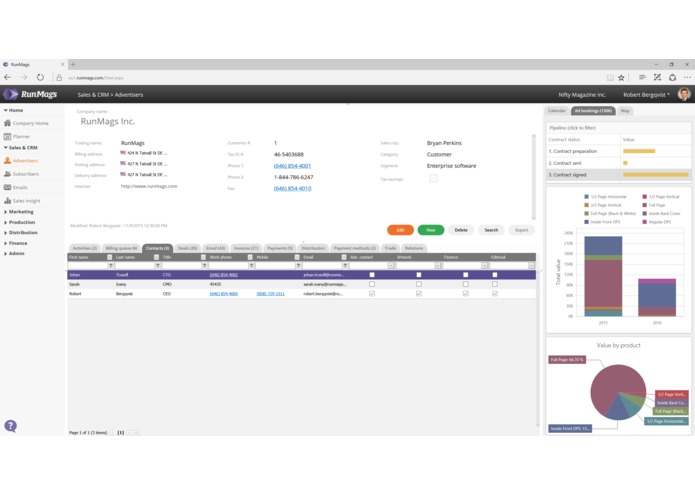The width and height of the screenshot is (695, 494).
Task: Click Email column filter funnel icon
Action: tap(345, 265)
